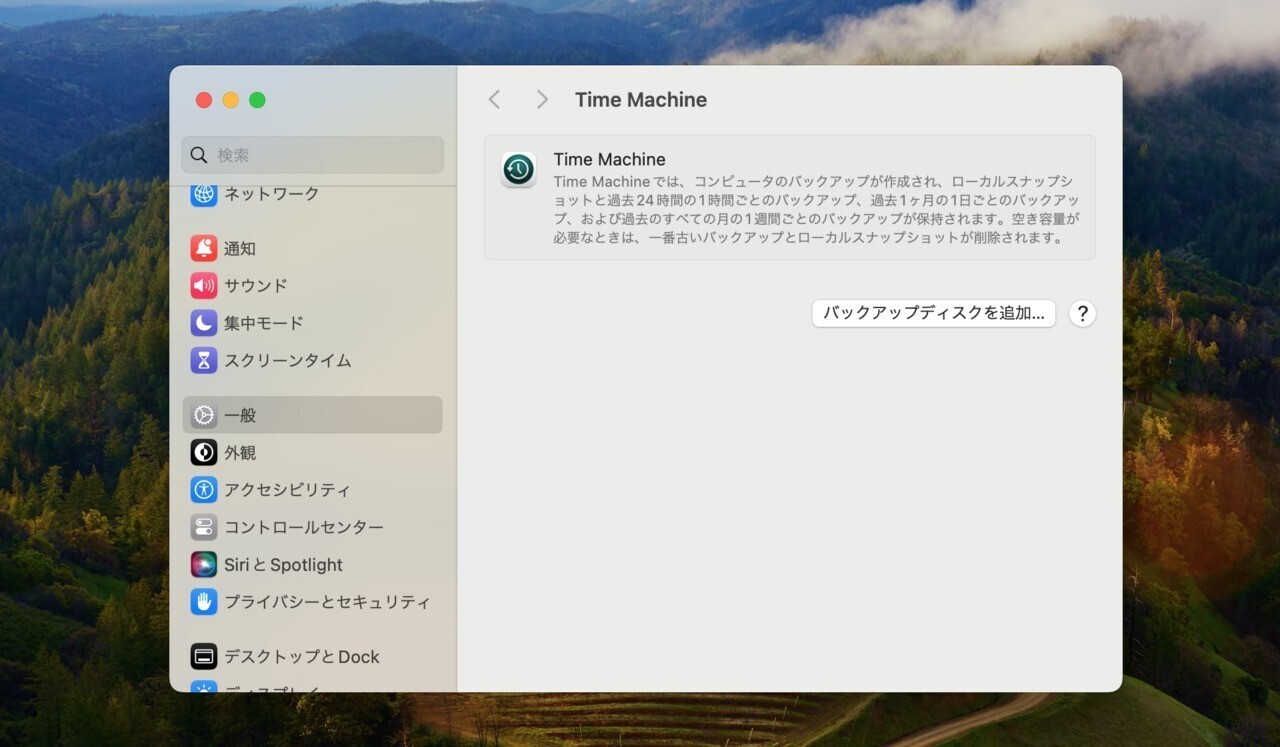This screenshot has width=1280, height=747.
Task: Open 集中モード with the moon icon
Action: [204, 323]
